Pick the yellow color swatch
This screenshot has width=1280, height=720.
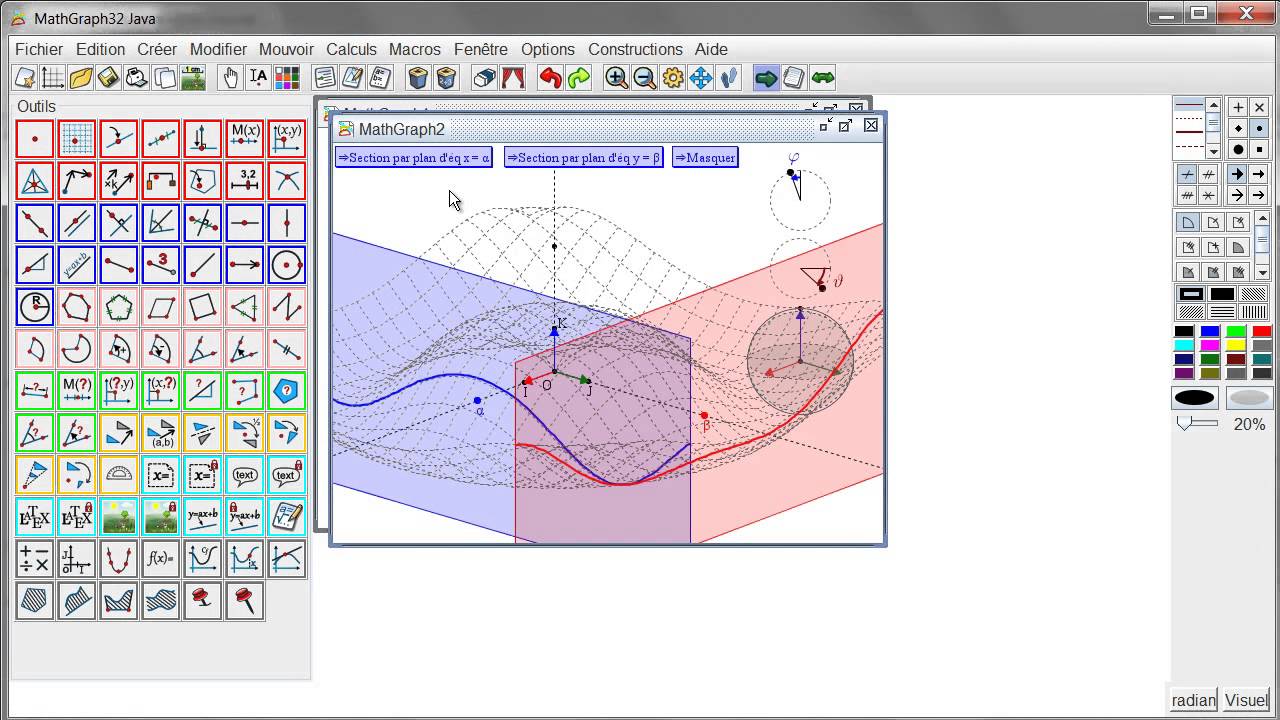pos(1236,346)
